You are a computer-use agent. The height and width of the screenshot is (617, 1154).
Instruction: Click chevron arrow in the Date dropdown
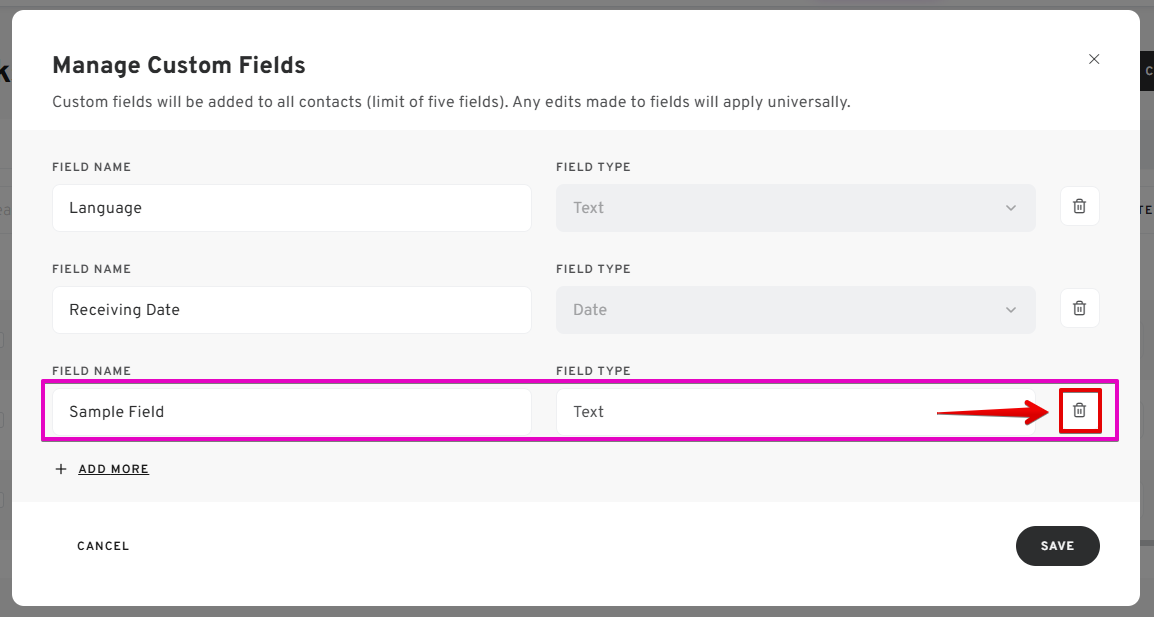tap(1010, 310)
